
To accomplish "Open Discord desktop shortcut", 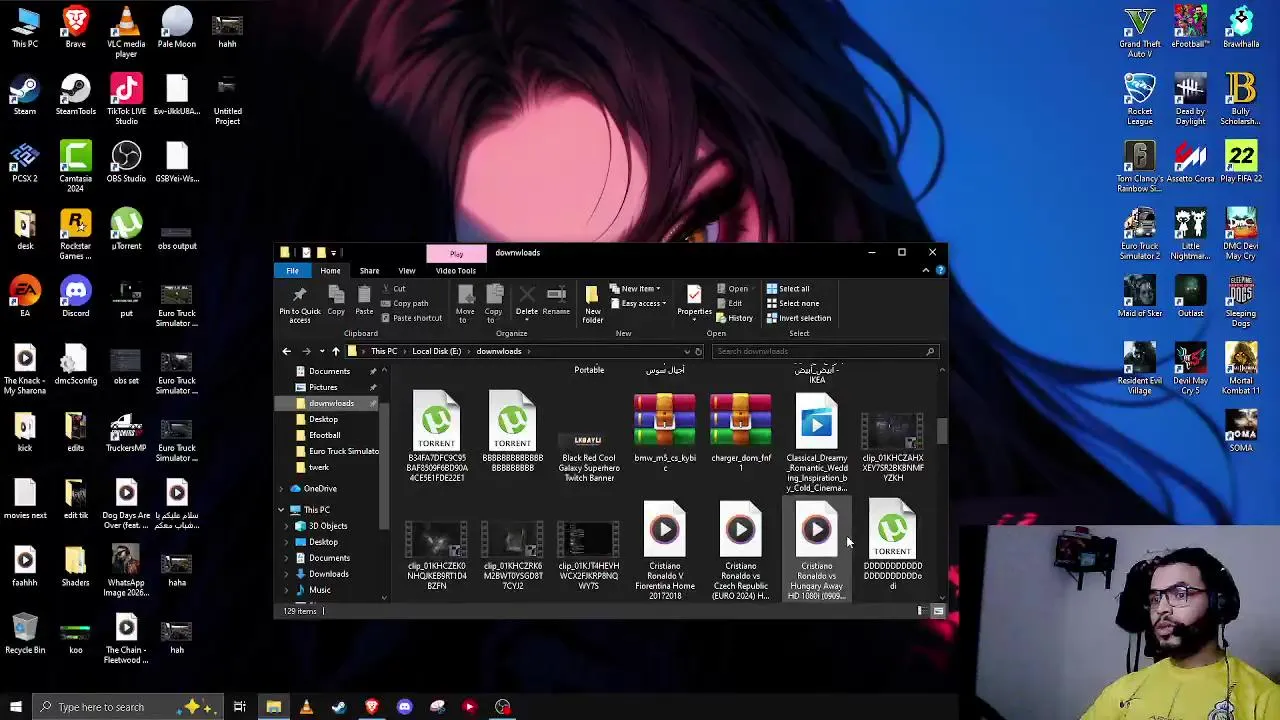I will point(76,297).
